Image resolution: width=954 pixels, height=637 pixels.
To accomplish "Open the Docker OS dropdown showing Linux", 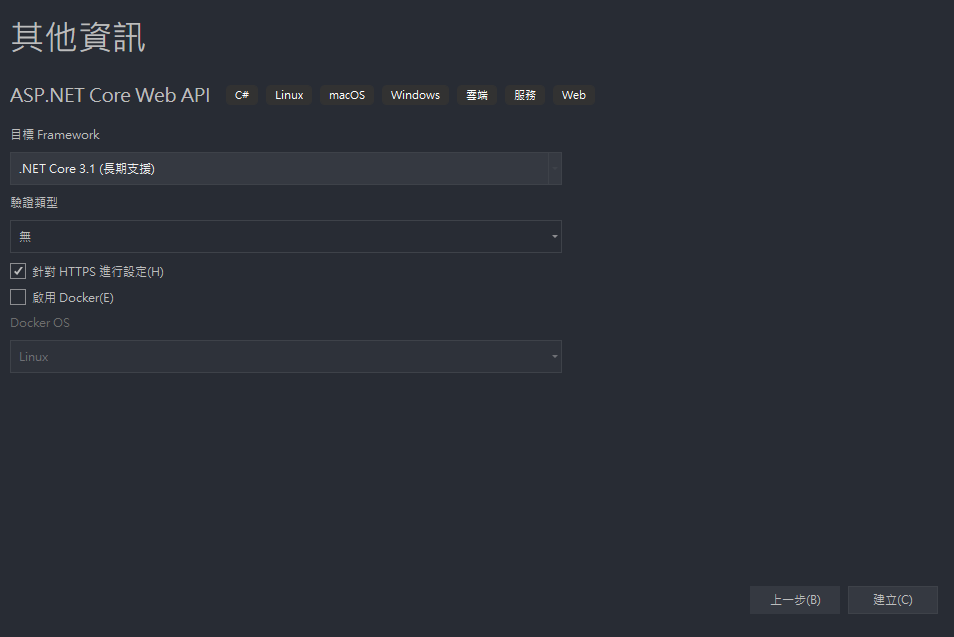I will 285,357.
